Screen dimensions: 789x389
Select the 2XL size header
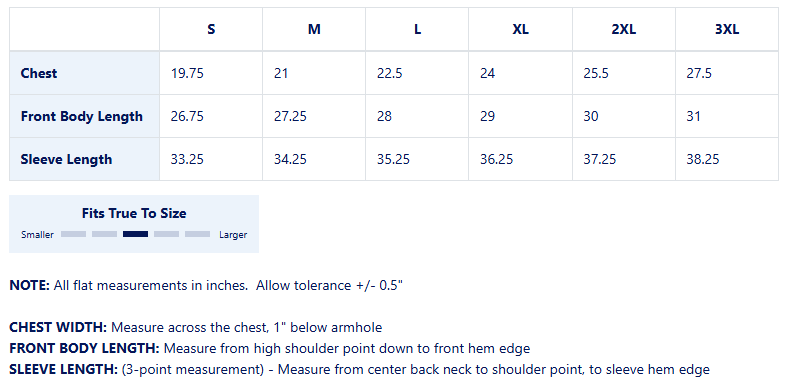coord(623,29)
